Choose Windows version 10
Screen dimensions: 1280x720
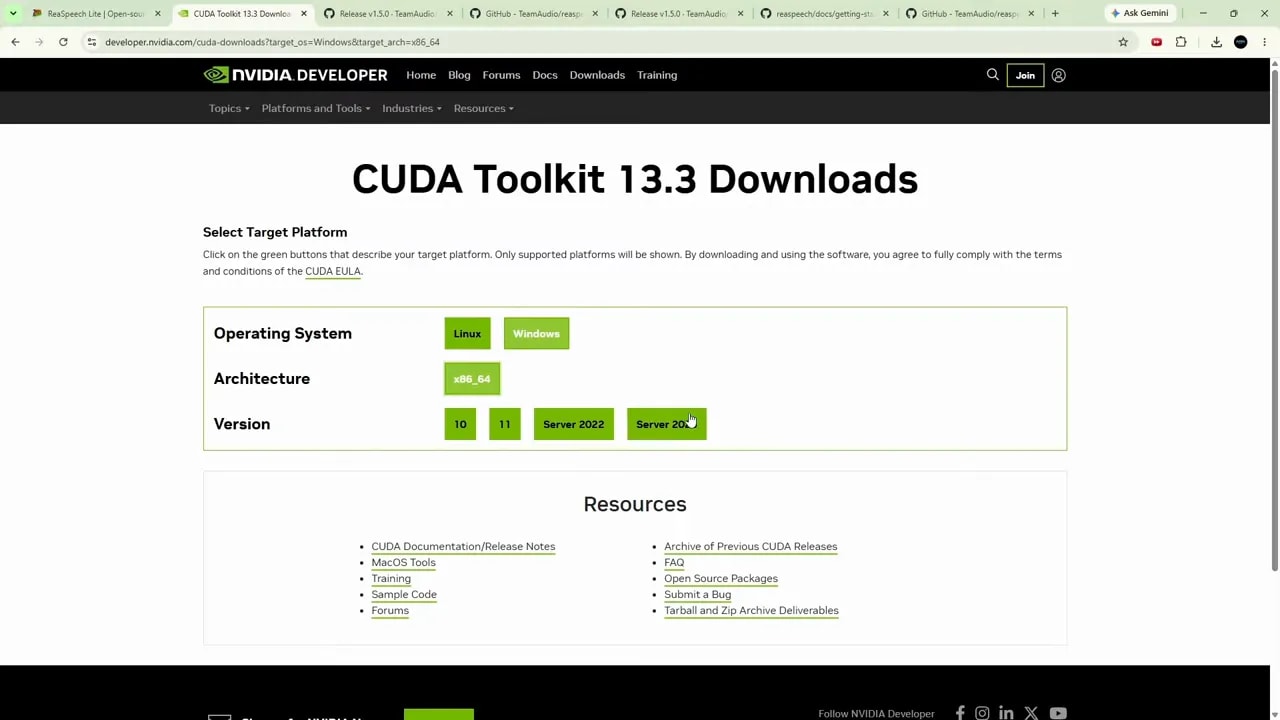(x=460, y=424)
